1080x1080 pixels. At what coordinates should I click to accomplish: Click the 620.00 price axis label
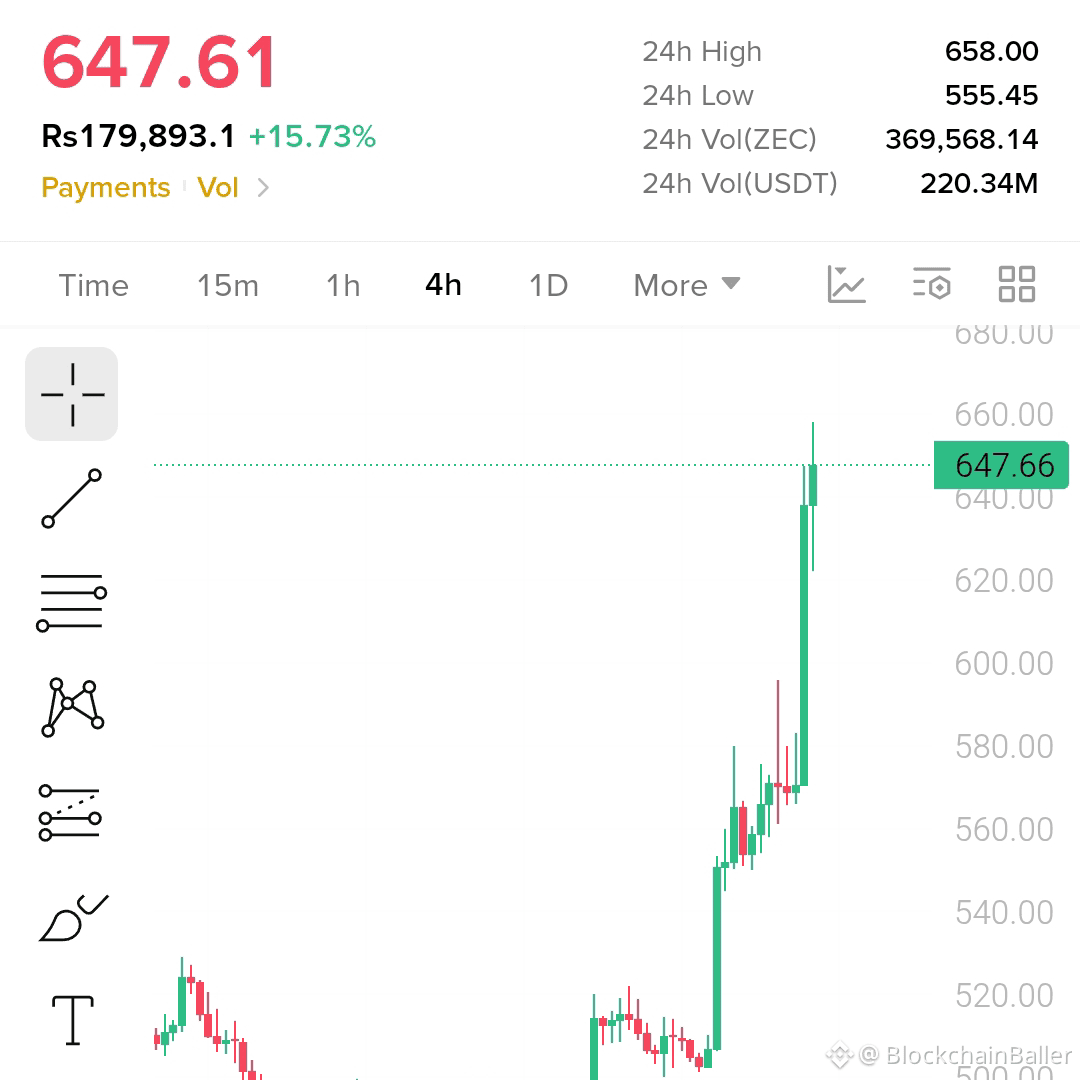1004,581
